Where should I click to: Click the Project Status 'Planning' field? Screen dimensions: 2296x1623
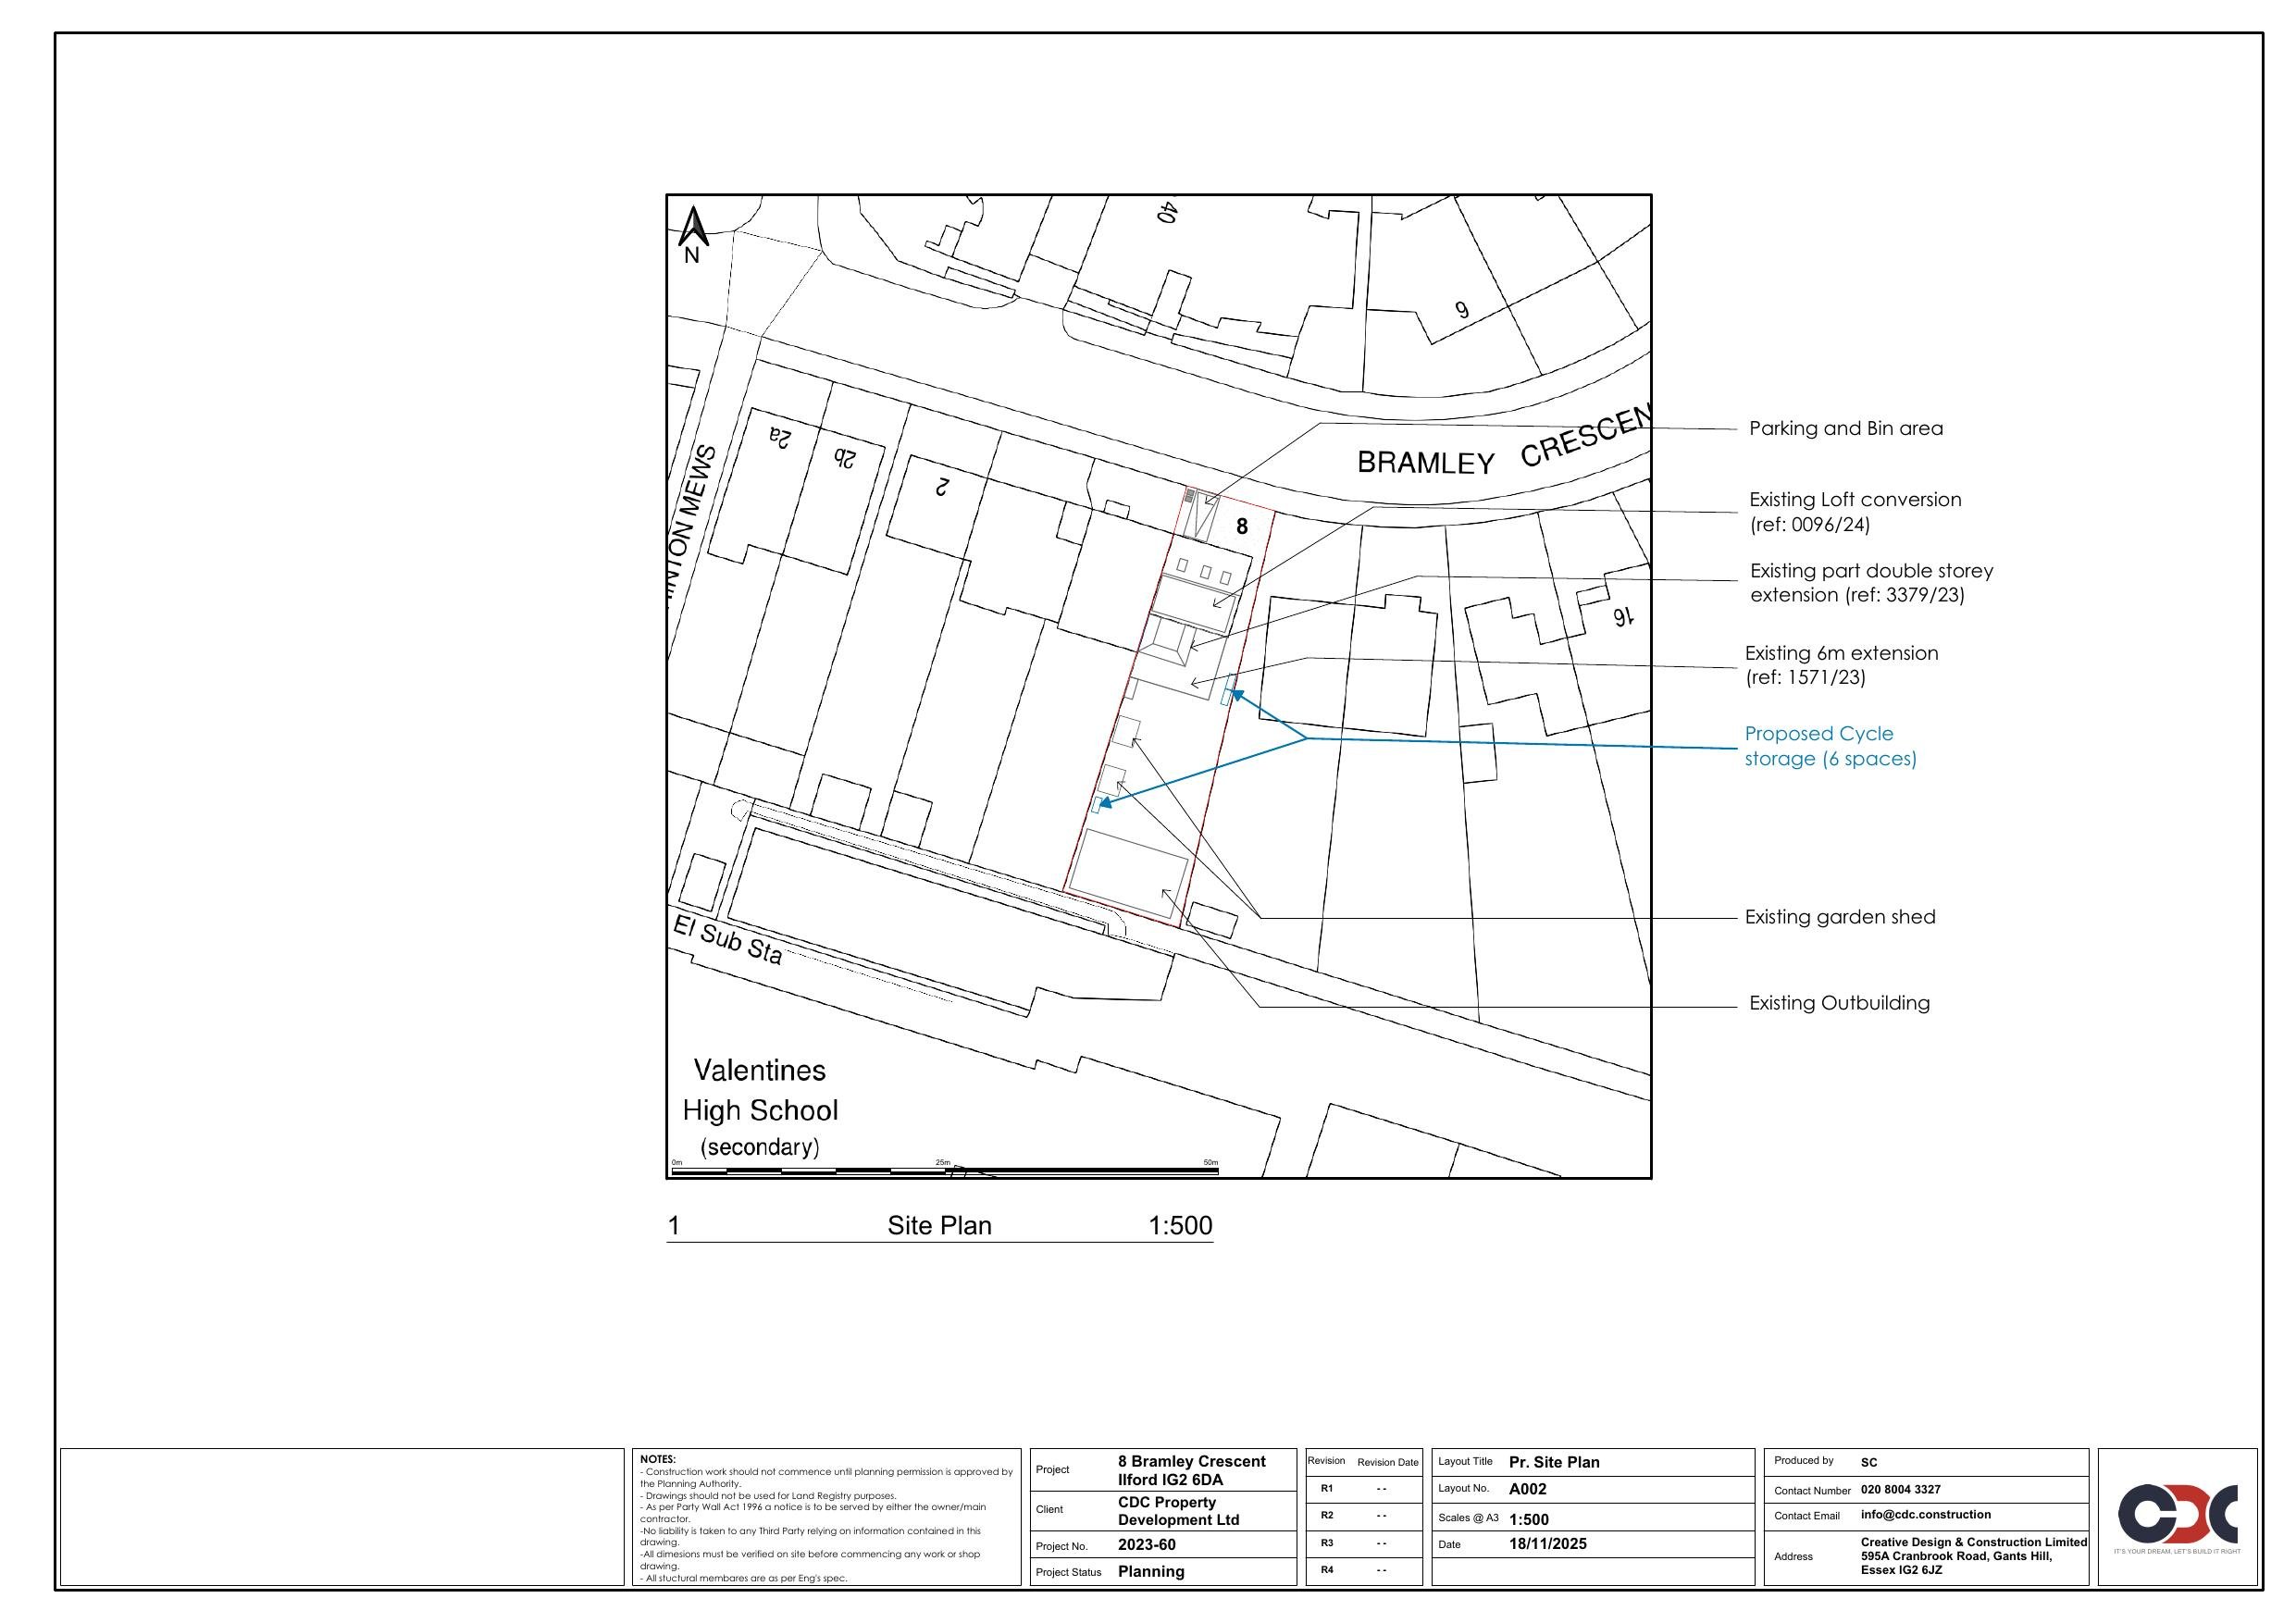[1150, 1572]
